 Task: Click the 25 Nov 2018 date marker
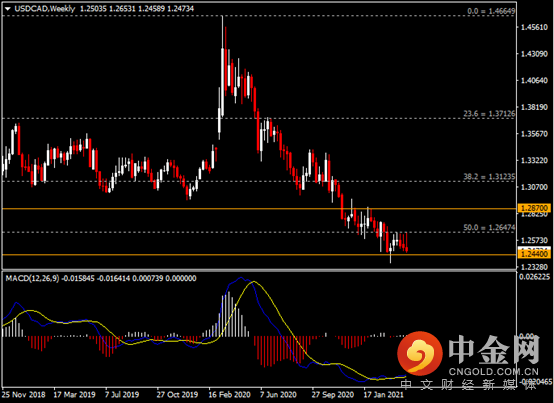pyautogui.click(x=24, y=395)
